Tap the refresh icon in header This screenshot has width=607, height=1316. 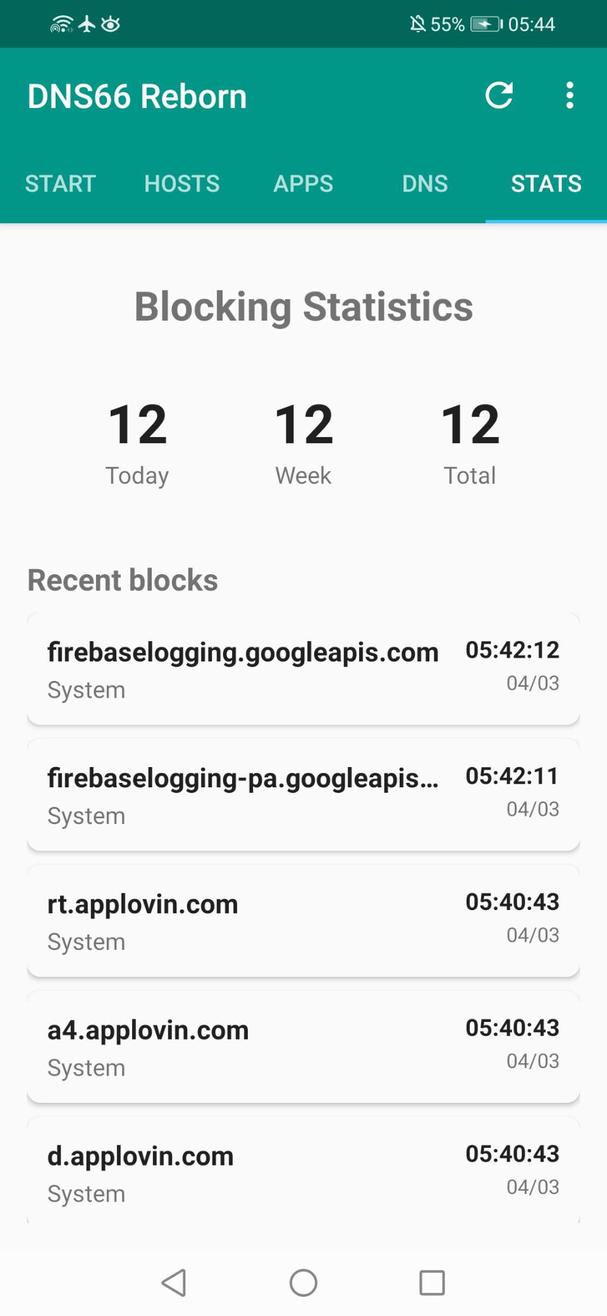(x=498, y=96)
